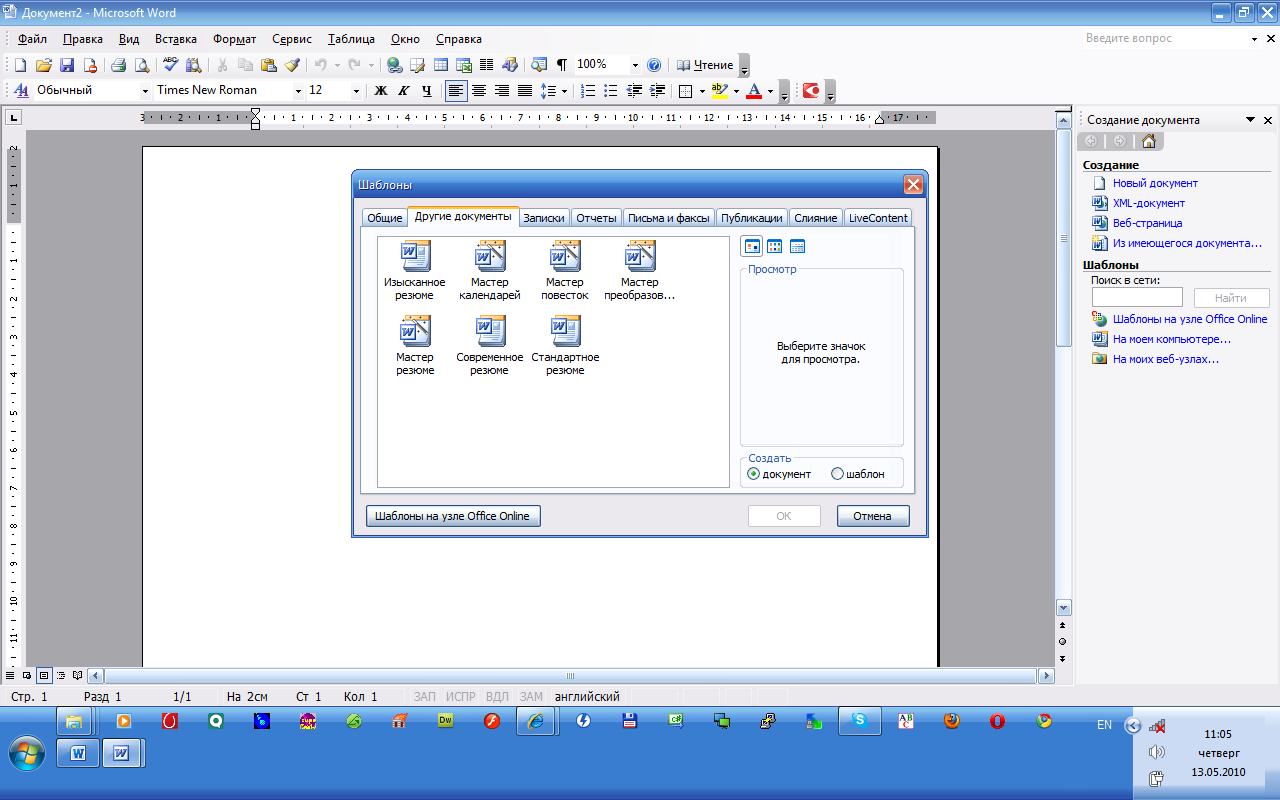Image resolution: width=1280 pixels, height=800 pixels.
Task: Switch to the Отчеты tab
Action: tap(596, 218)
